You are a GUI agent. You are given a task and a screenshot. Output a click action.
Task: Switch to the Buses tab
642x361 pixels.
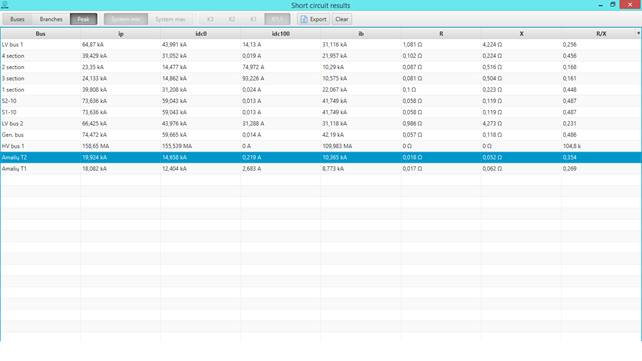click(x=17, y=19)
